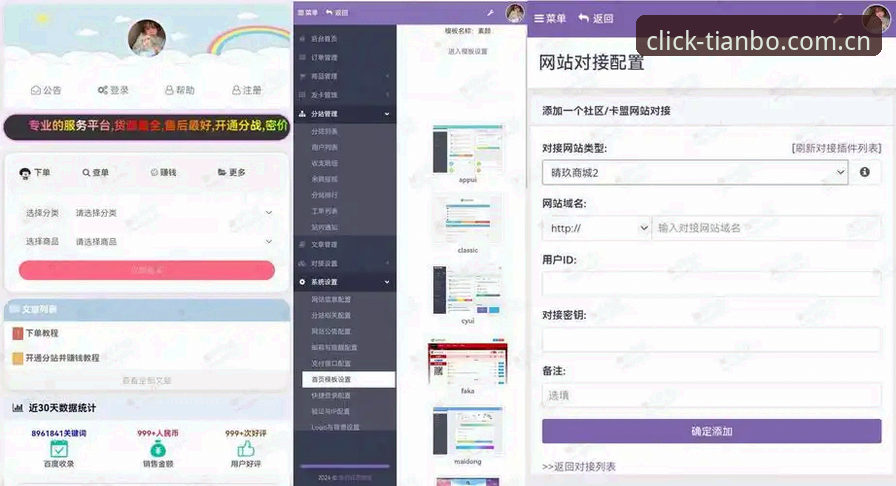Click the storefront profile avatar image
896x486 pixels.
tap(147, 38)
